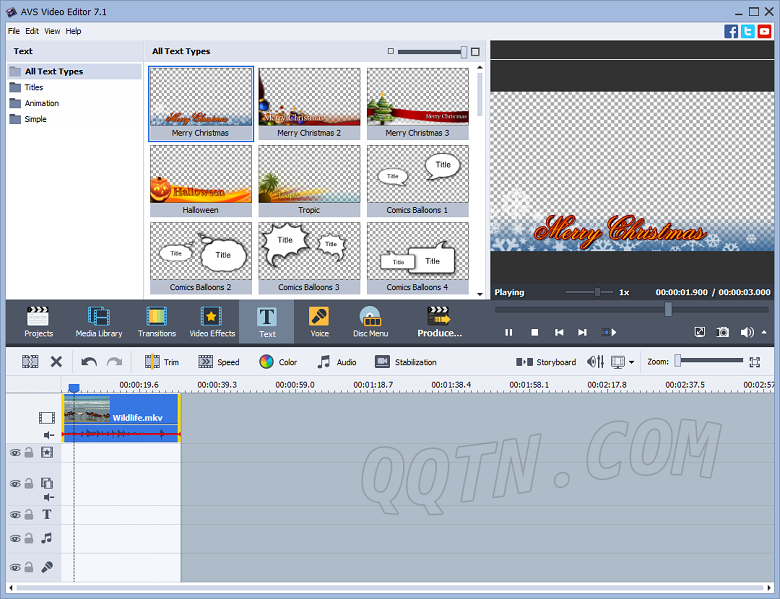The image size is (780, 599).
Task: Open the Stabilization tool
Action: tap(405, 362)
